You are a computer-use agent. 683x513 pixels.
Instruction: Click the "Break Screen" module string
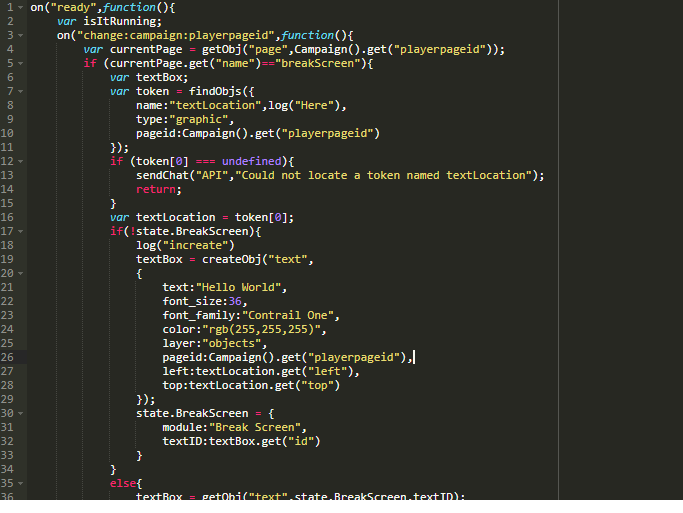(255, 427)
